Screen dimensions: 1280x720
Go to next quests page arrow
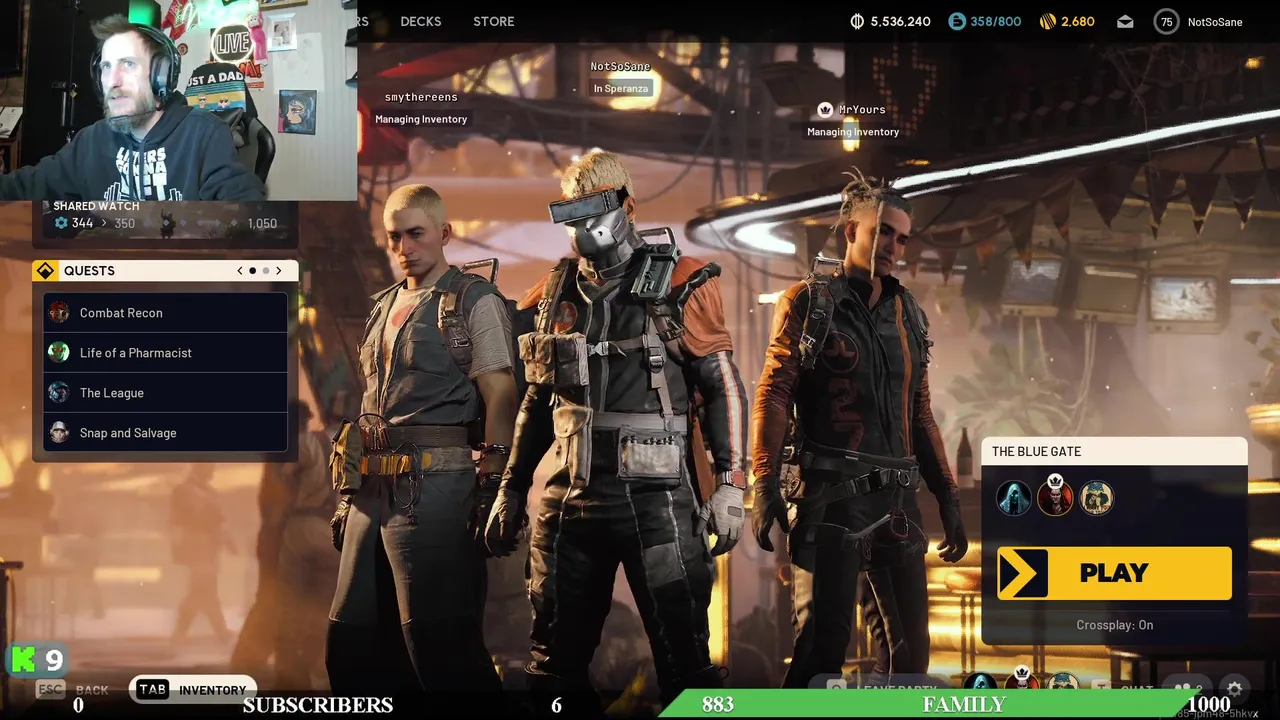tap(279, 271)
